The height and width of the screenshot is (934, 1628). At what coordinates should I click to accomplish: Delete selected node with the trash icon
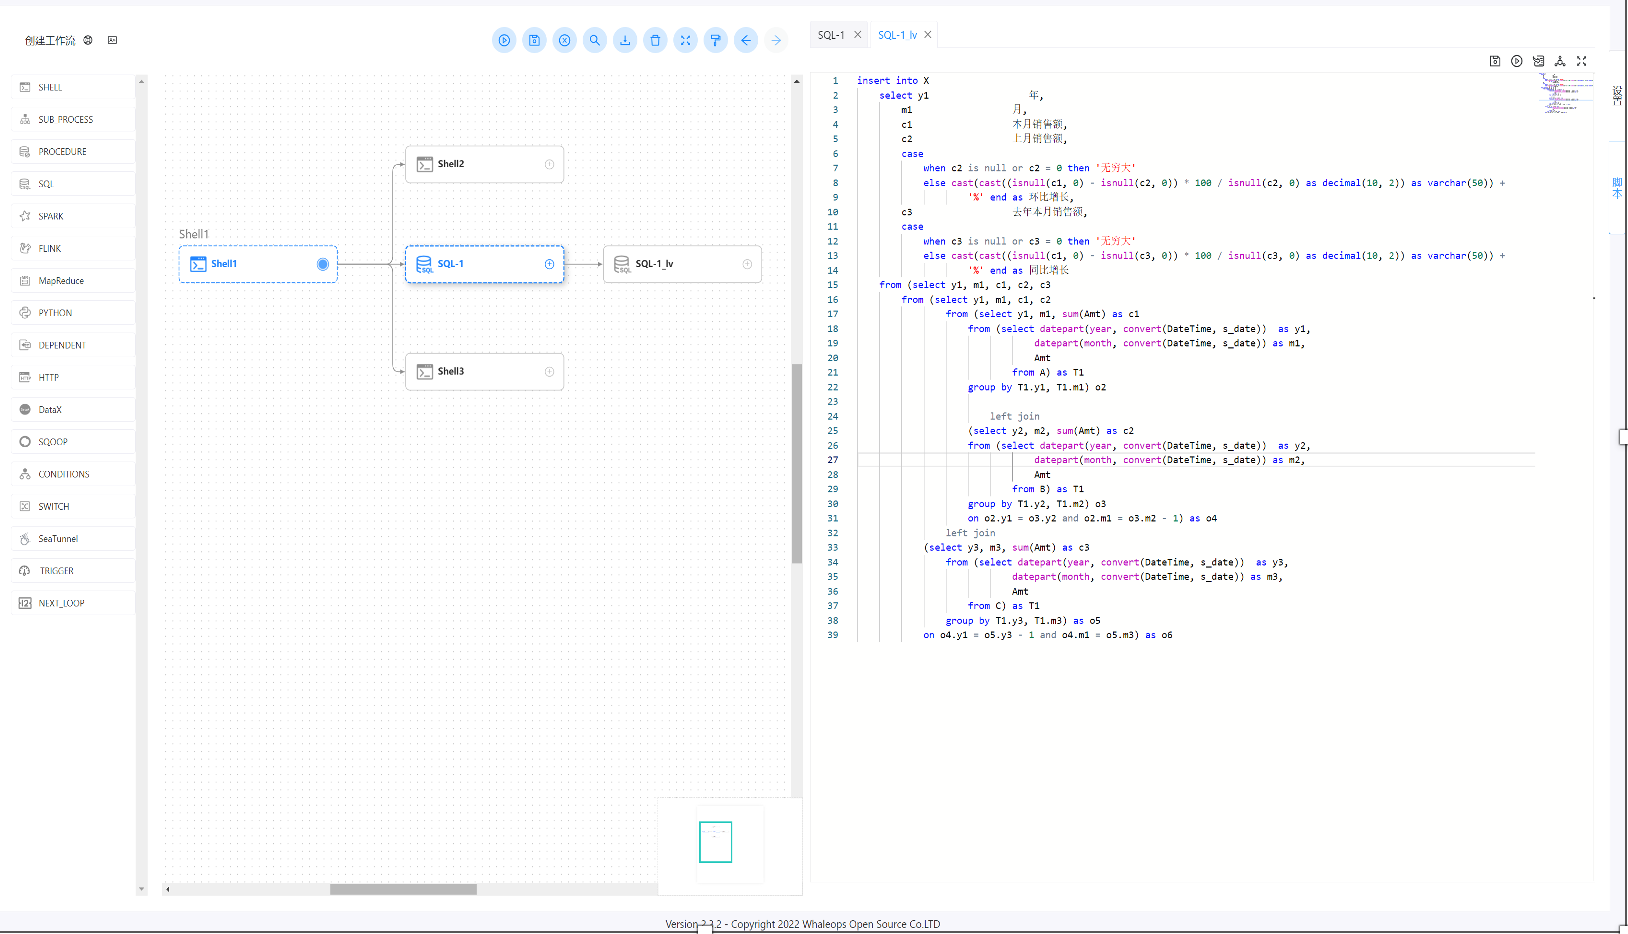coord(655,40)
